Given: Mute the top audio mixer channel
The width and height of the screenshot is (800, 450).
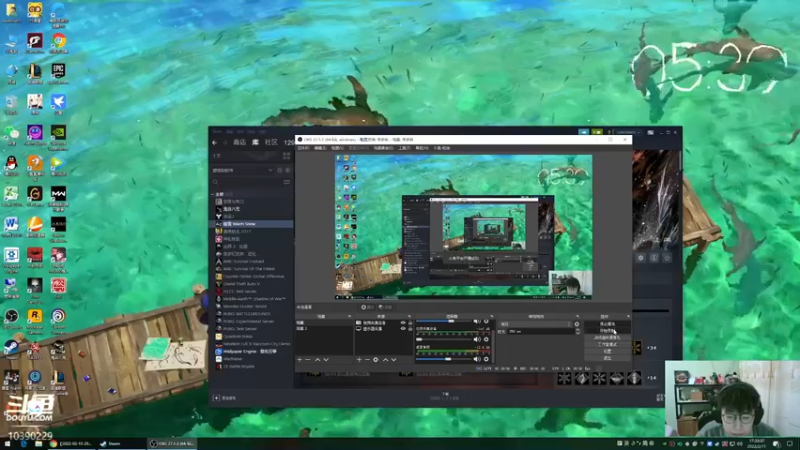Looking at the screenshot, I should click(477, 321).
